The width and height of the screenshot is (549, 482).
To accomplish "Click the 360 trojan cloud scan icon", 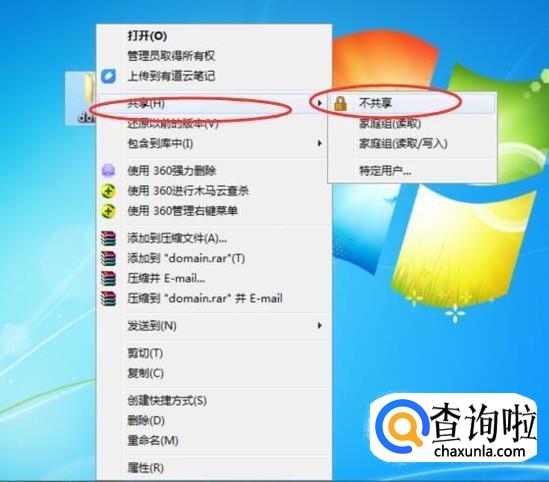I will [109, 191].
